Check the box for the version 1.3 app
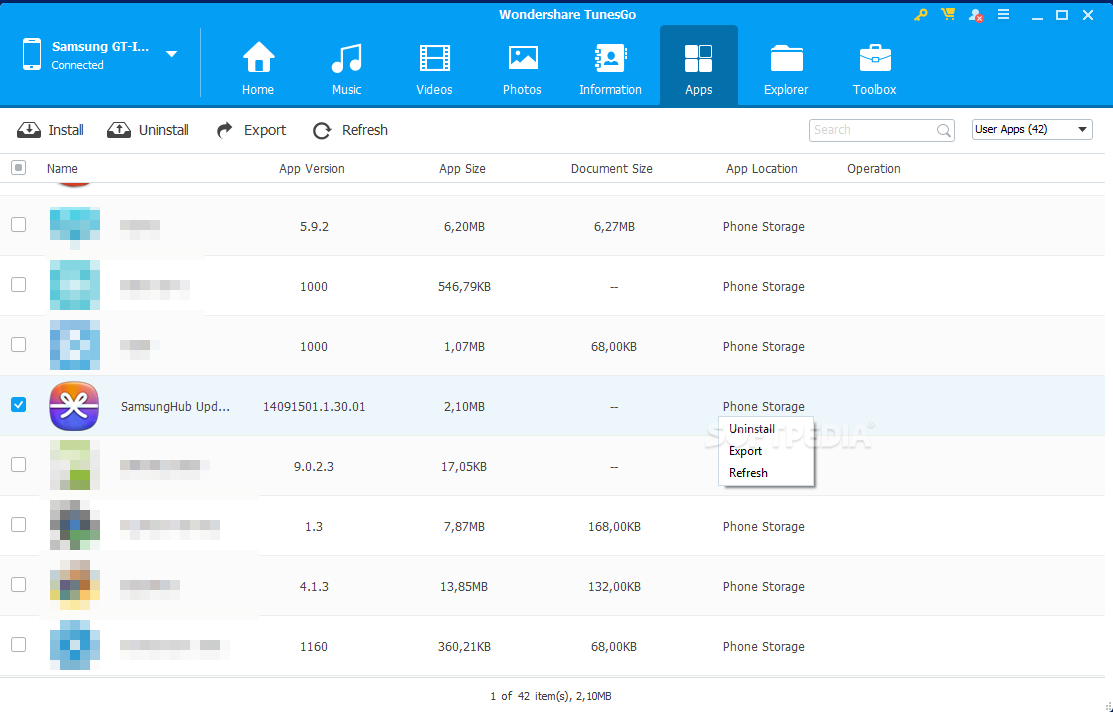Image resolution: width=1113 pixels, height=712 pixels. (x=18, y=525)
